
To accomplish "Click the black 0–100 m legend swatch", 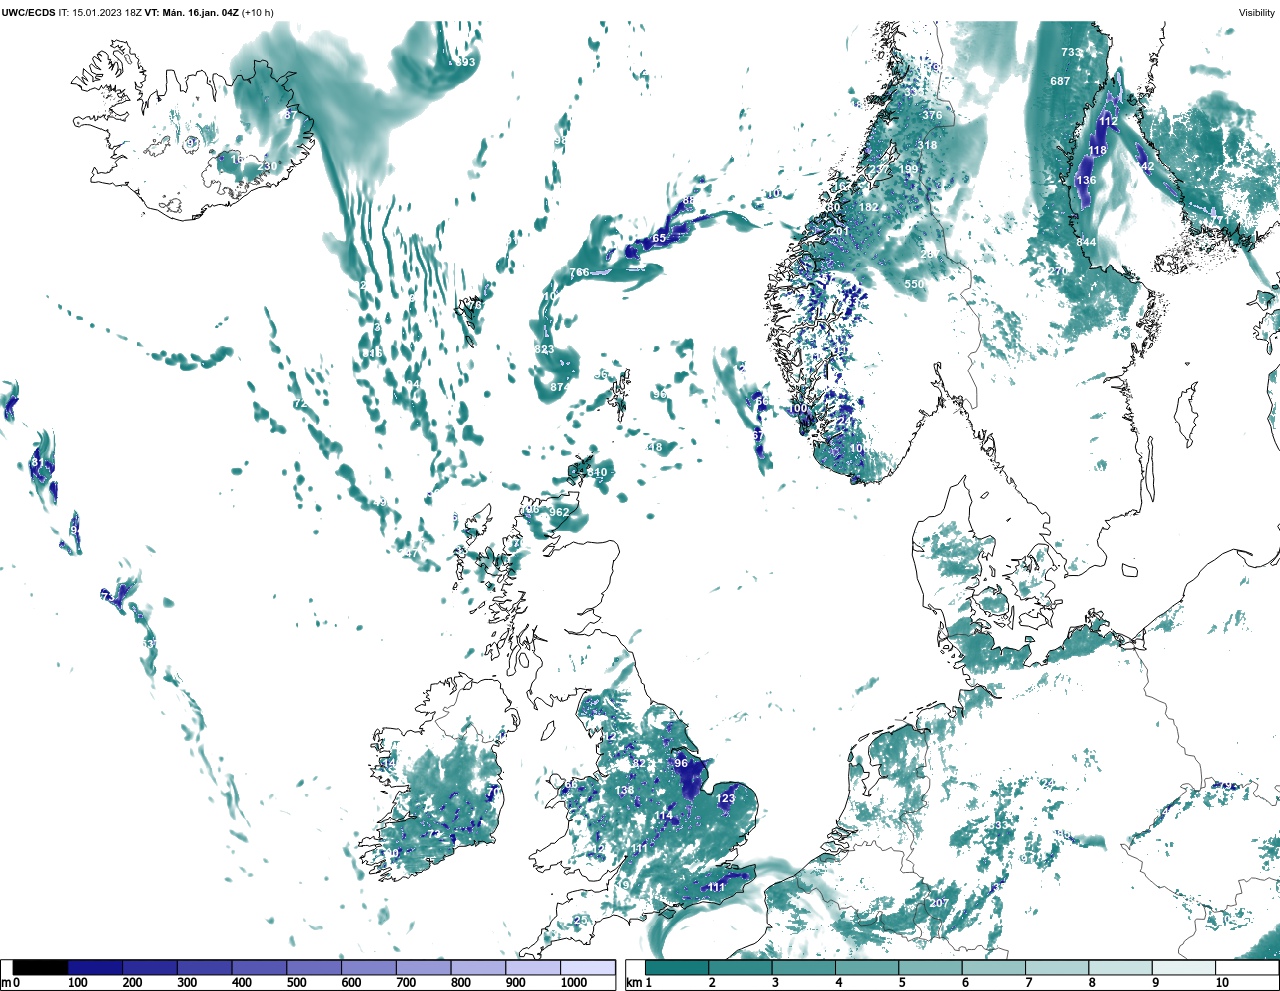I will point(41,967).
